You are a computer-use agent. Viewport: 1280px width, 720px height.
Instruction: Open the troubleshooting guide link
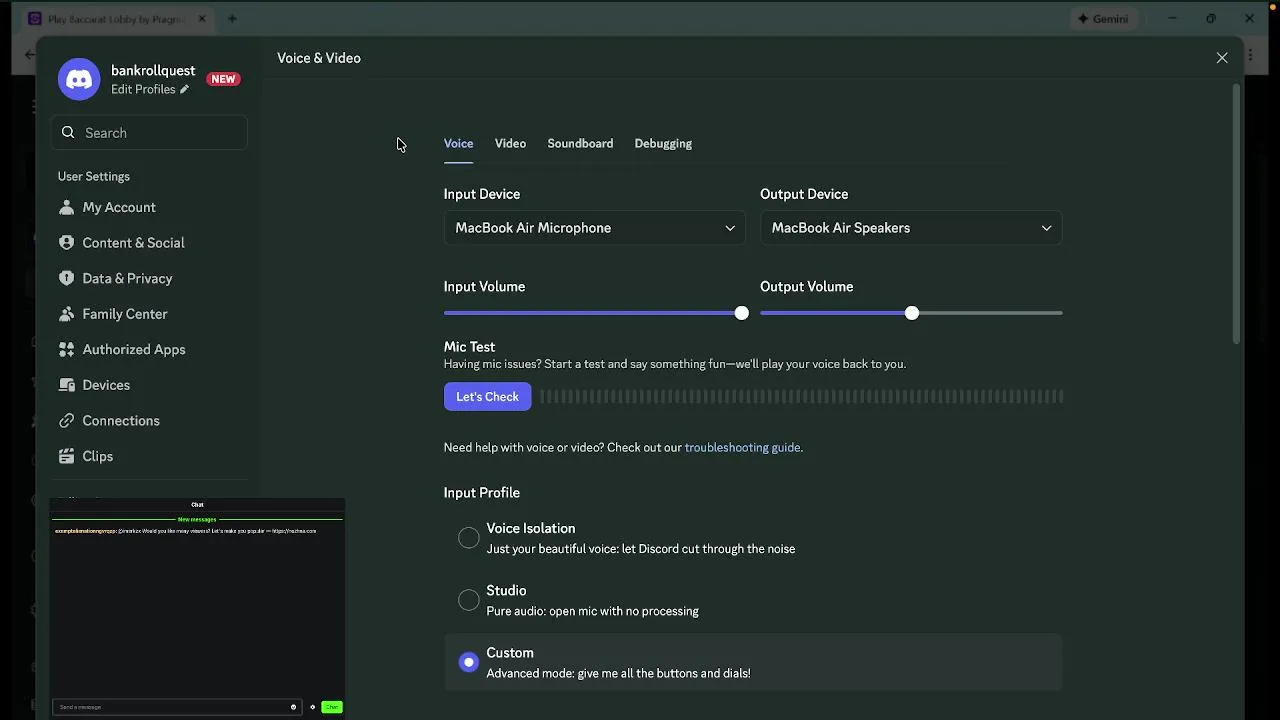click(742, 448)
